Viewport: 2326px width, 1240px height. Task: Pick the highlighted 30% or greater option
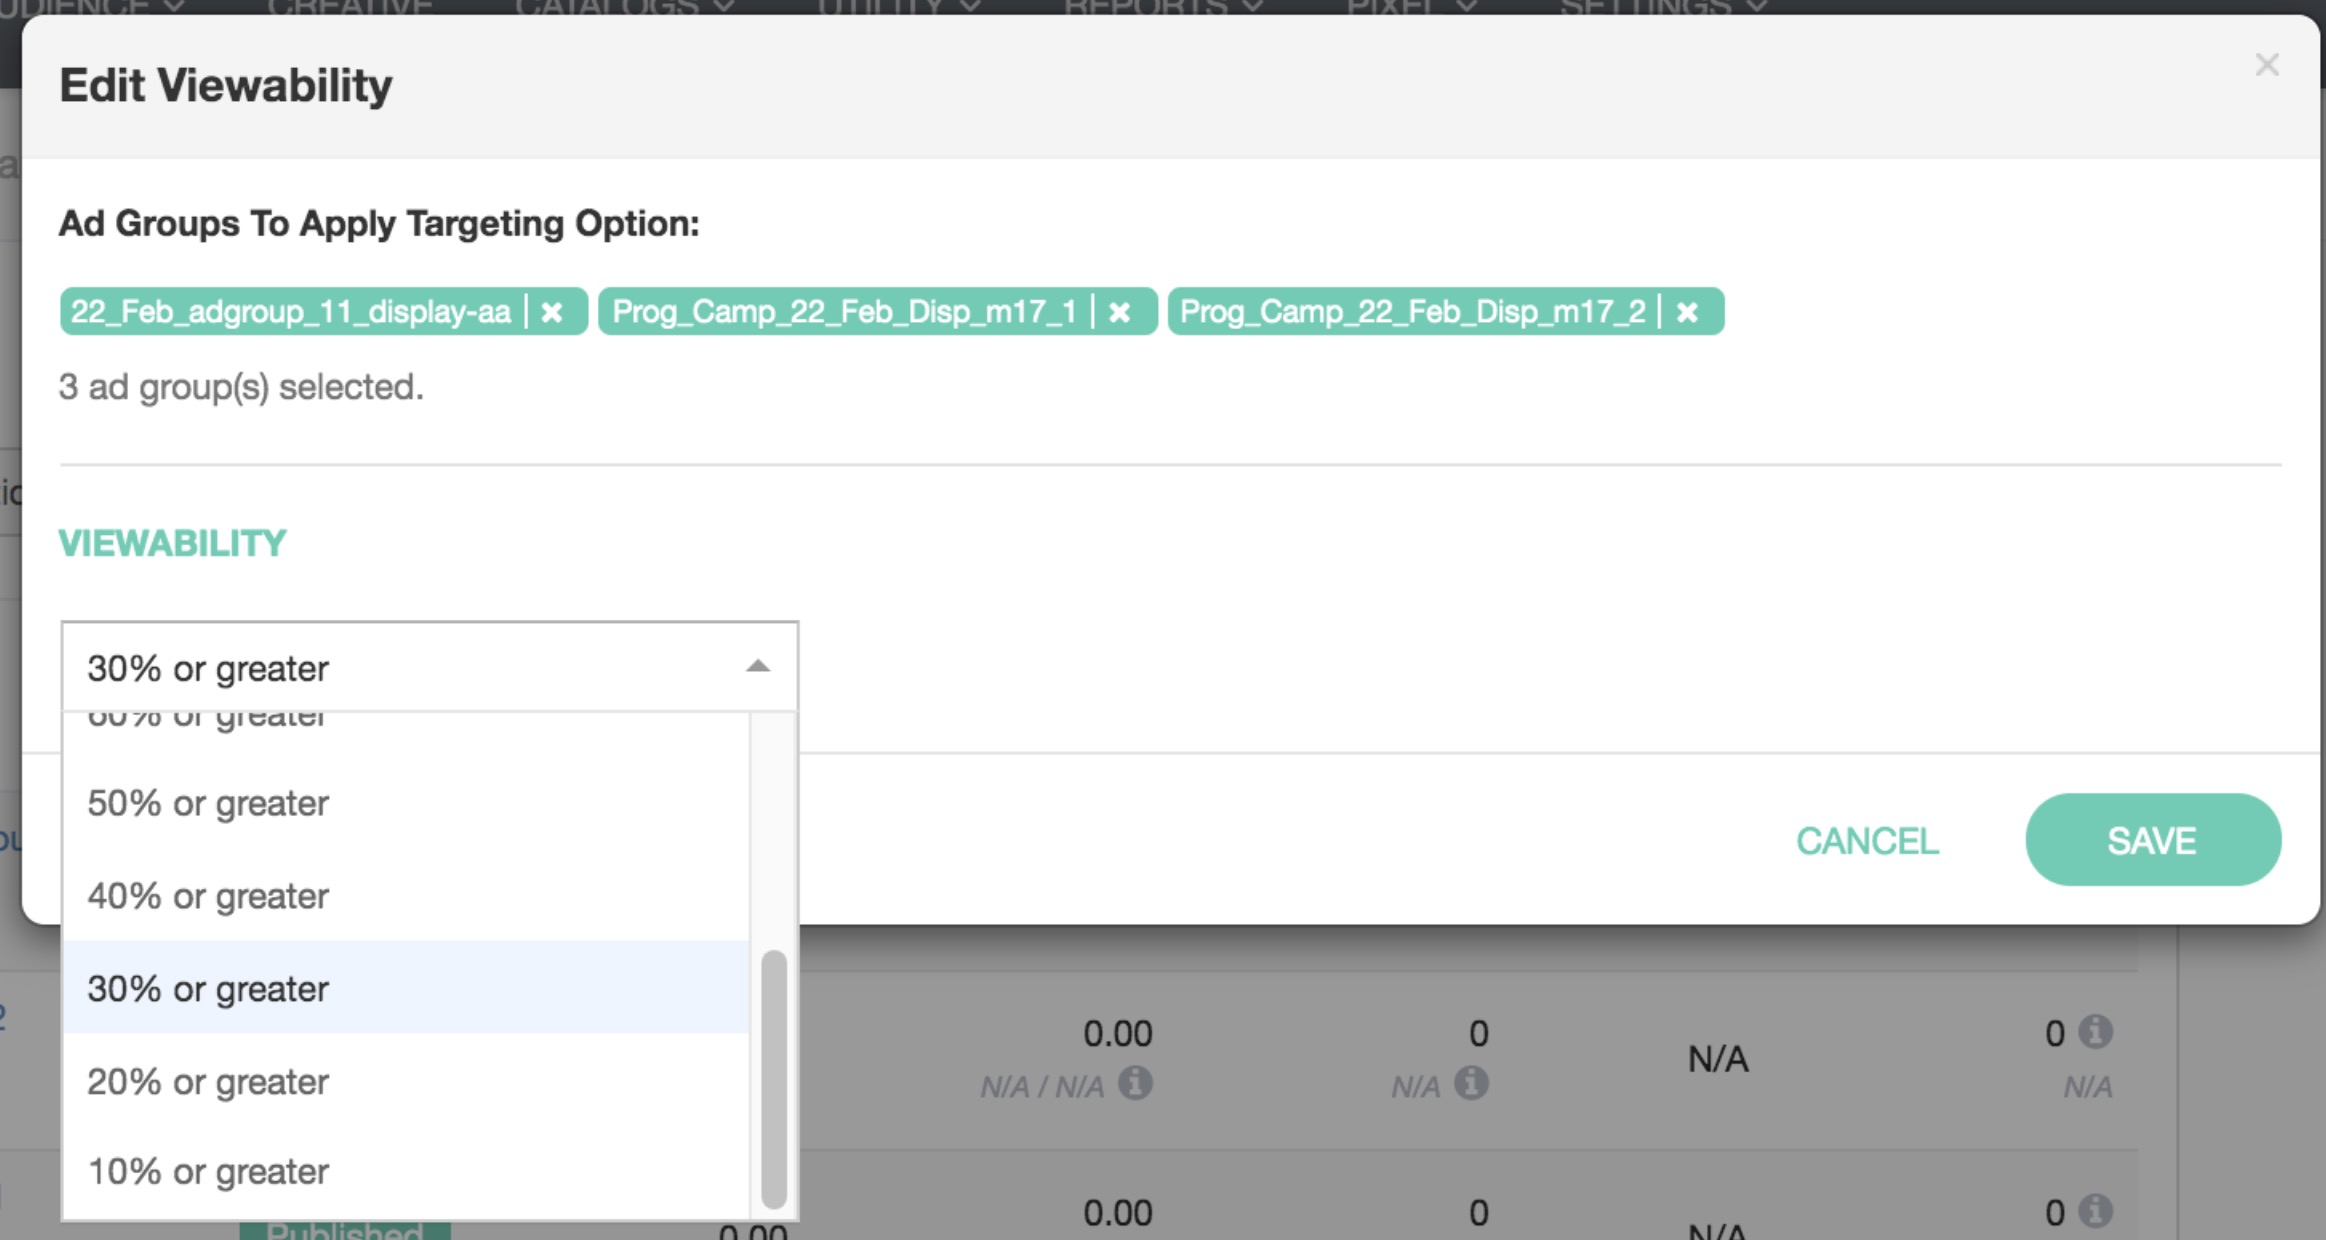point(207,989)
